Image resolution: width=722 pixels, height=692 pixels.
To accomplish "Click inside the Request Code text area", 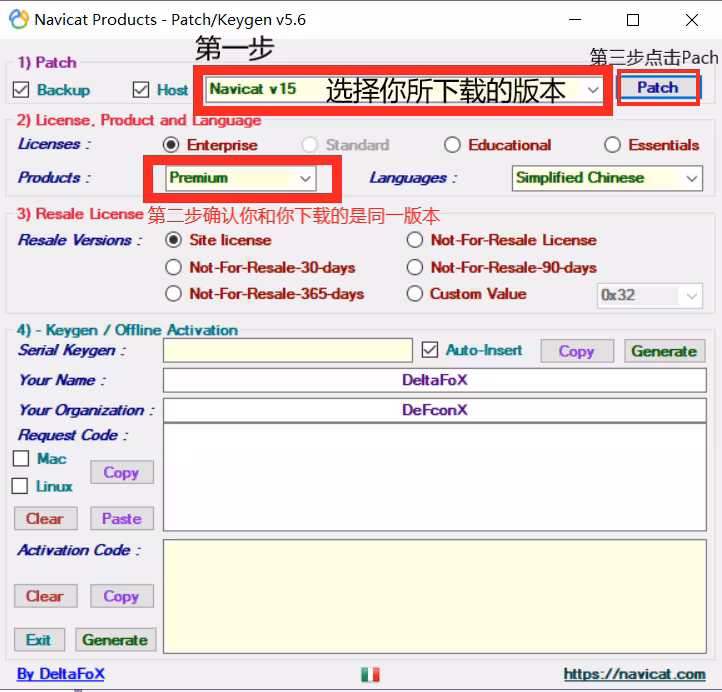I will pos(435,477).
